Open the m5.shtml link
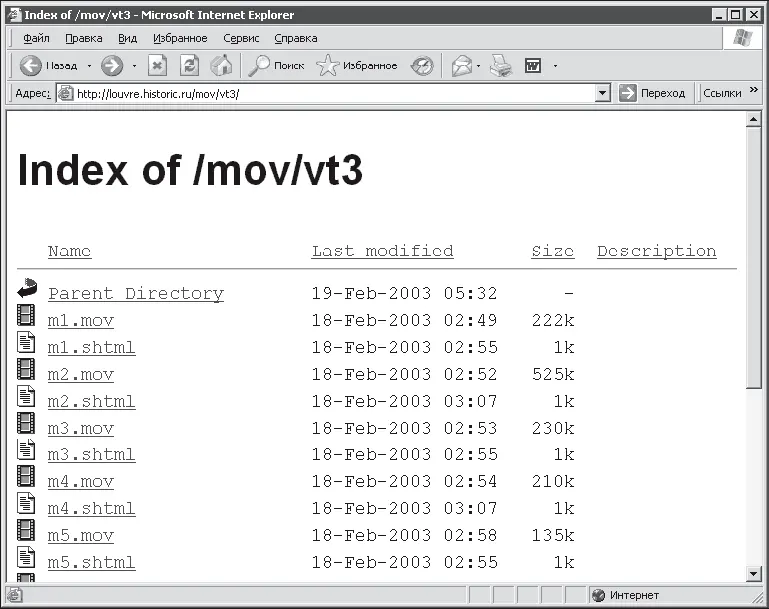The image size is (769, 609). (92, 562)
